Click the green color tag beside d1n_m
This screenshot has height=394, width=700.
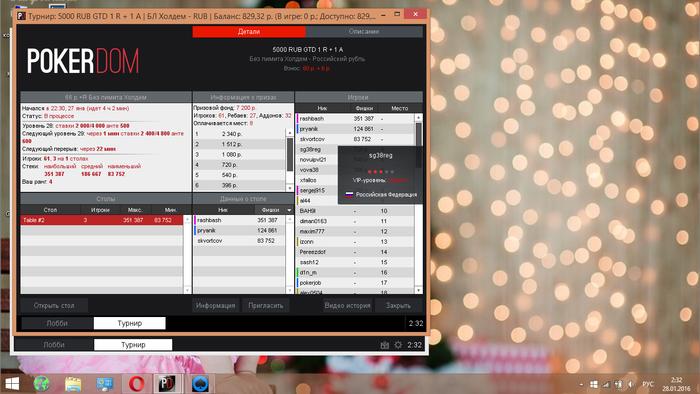(297, 273)
